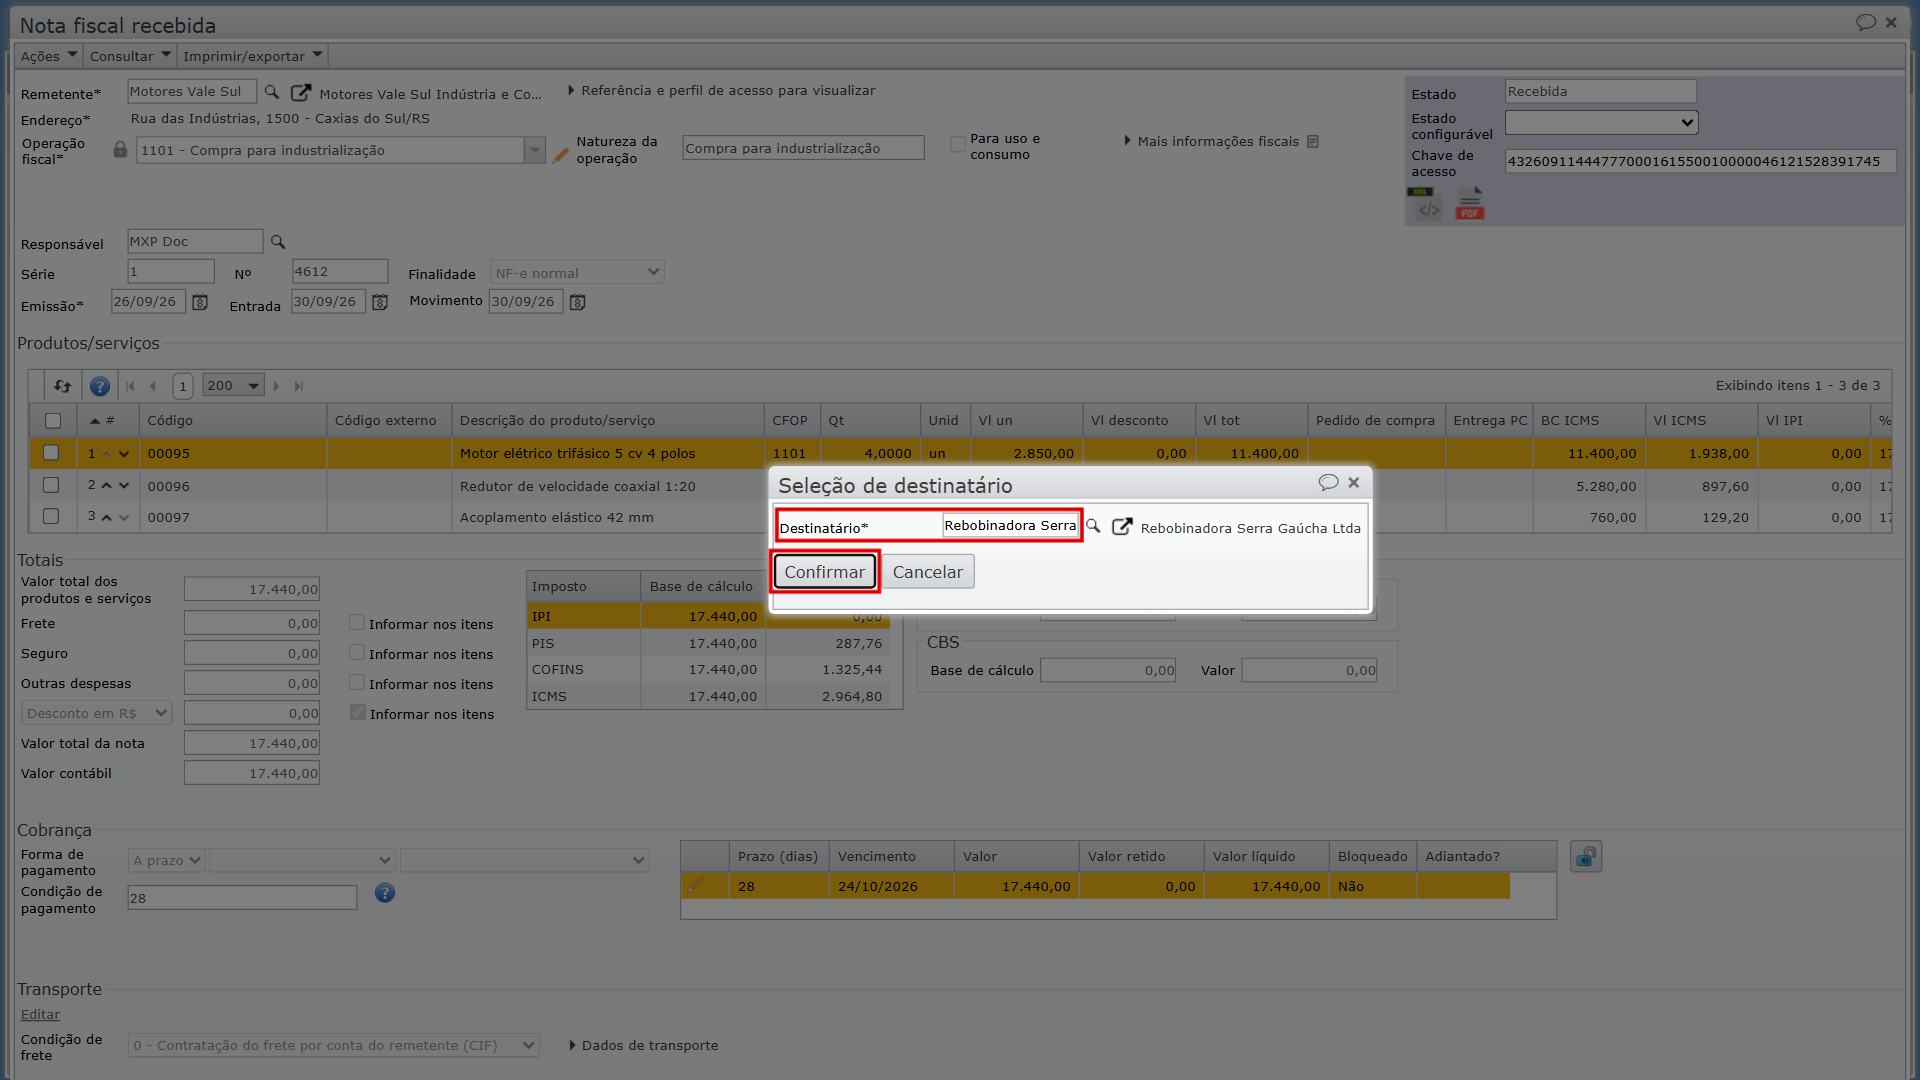Open the Ações menu
This screenshot has height=1080, width=1920.
(48, 56)
